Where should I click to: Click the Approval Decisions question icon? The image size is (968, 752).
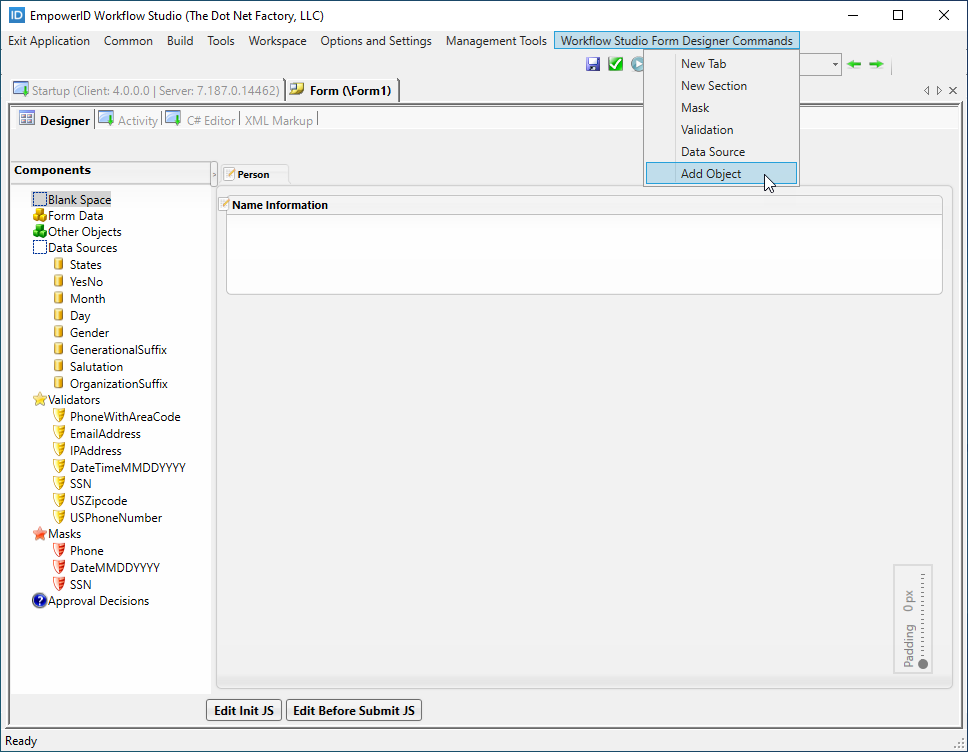[38, 601]
